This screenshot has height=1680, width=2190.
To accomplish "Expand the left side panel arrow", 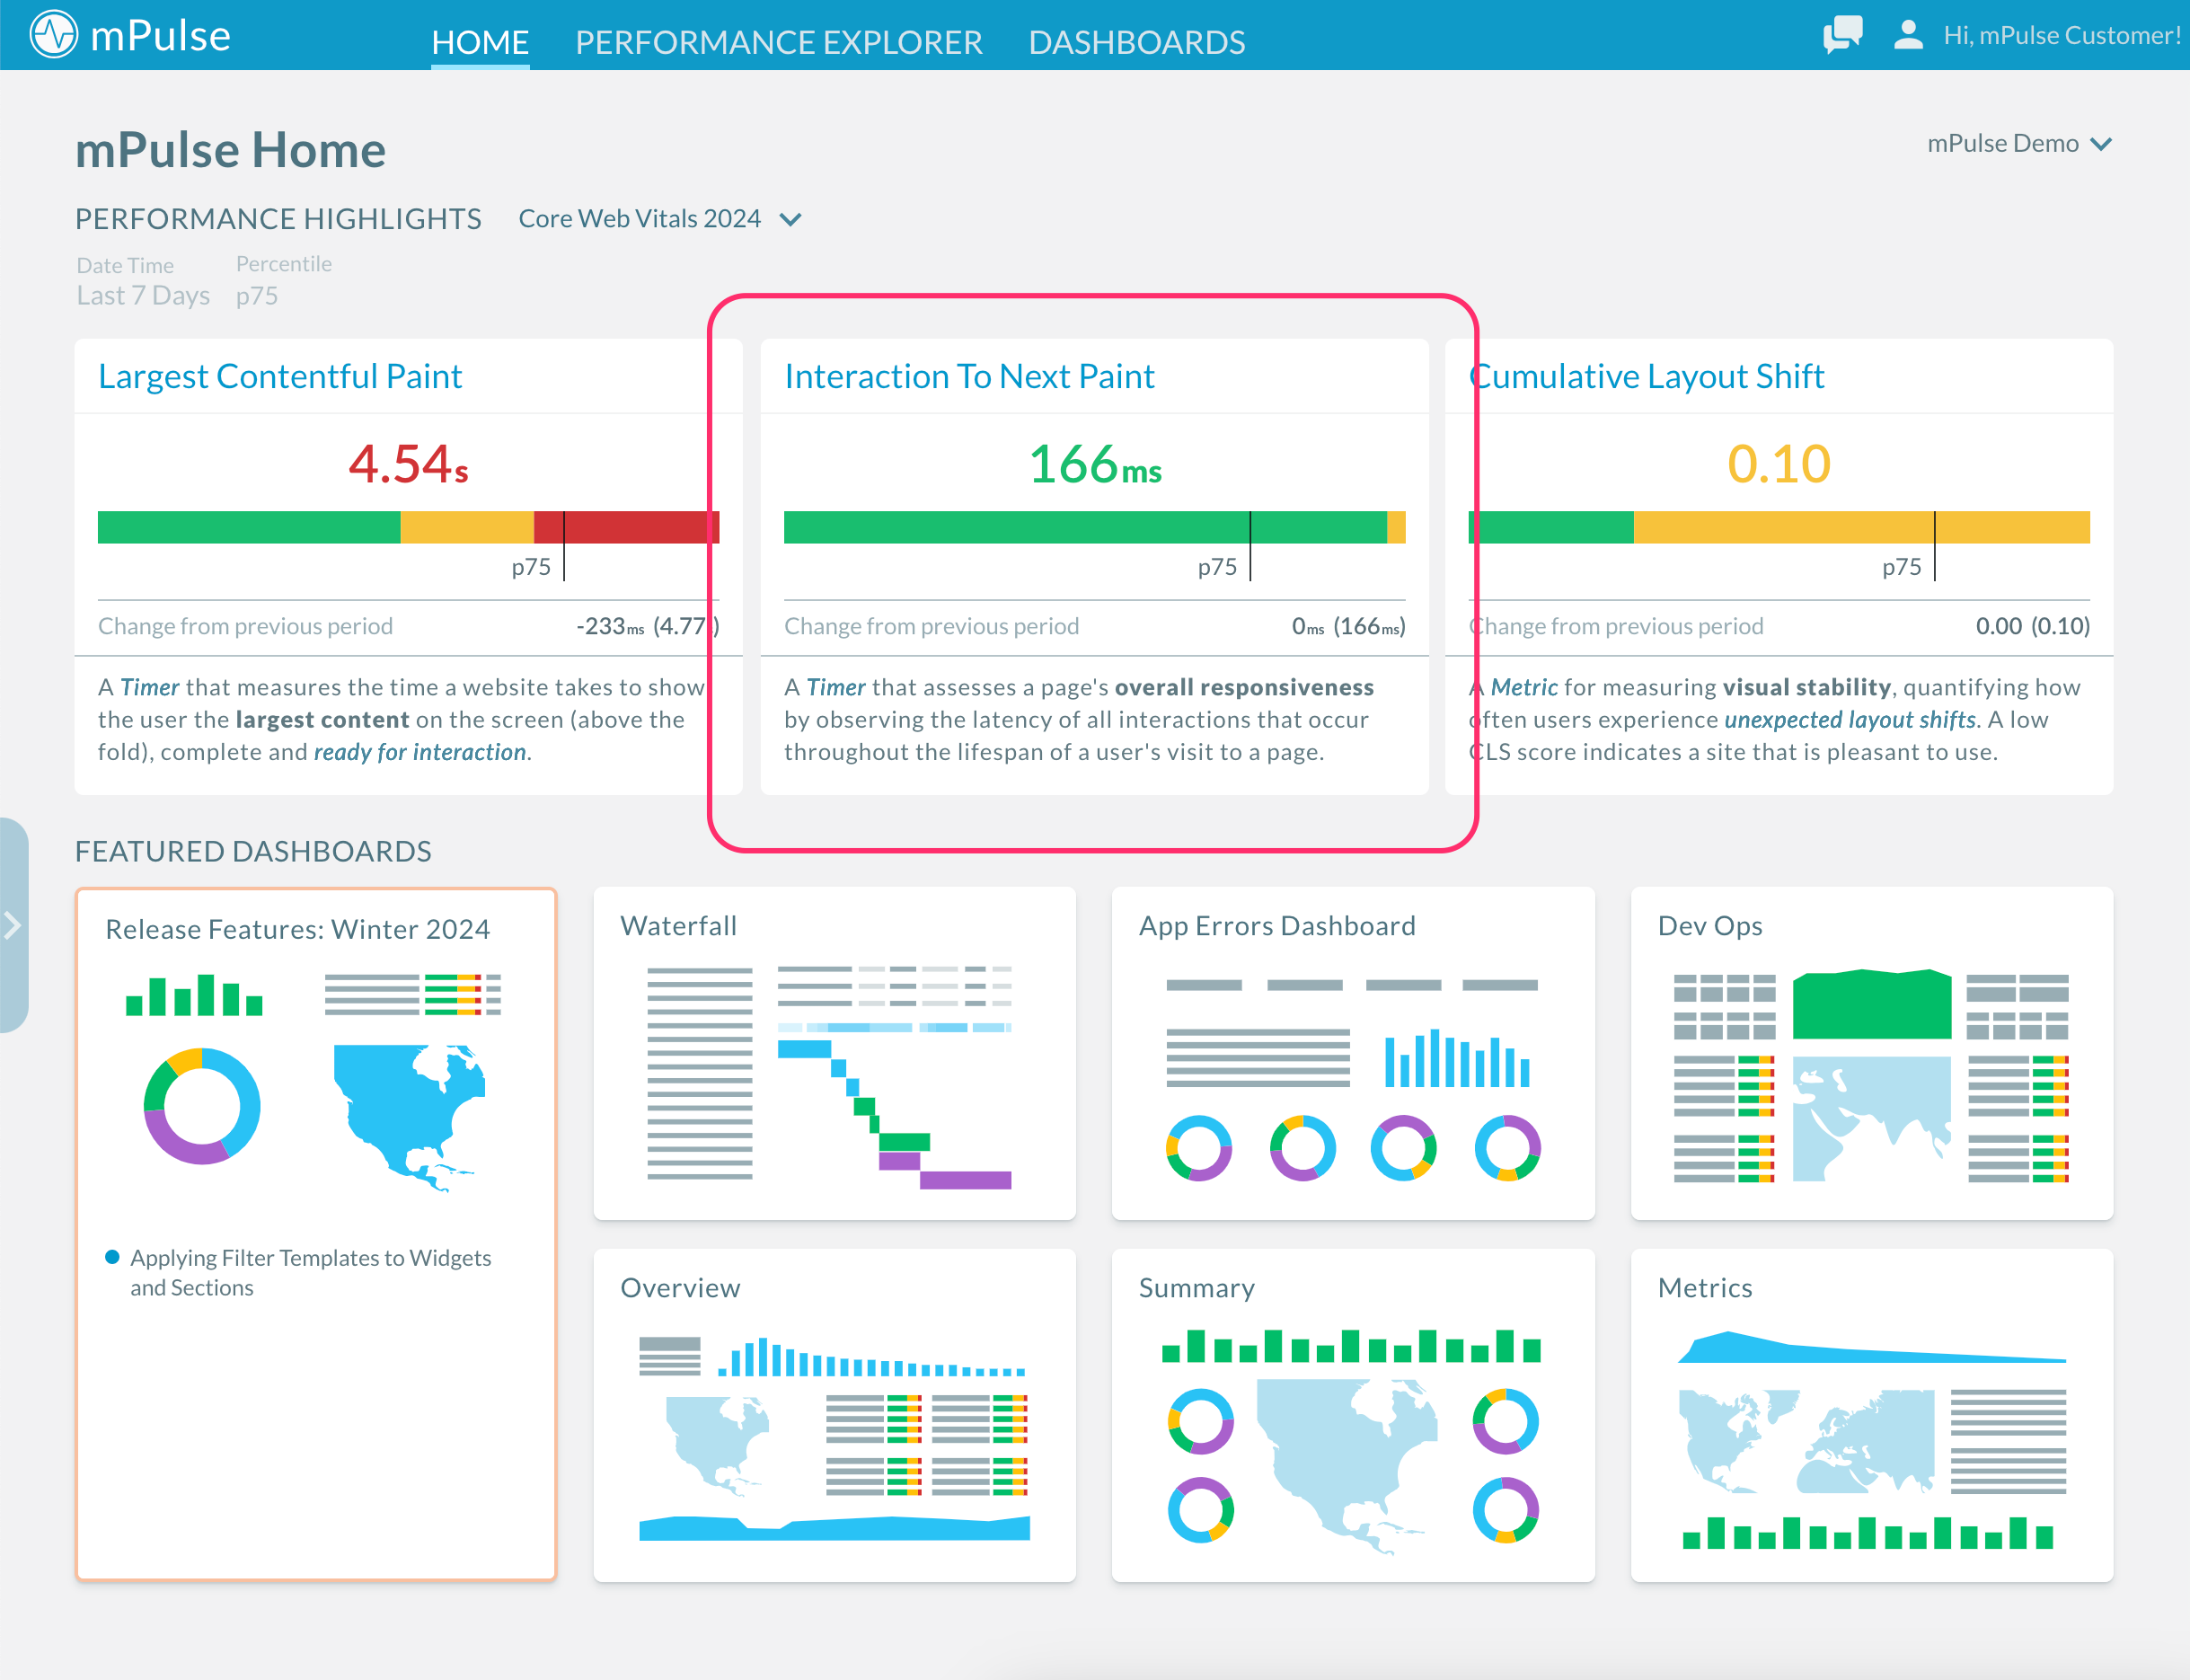I will point(13,925).
